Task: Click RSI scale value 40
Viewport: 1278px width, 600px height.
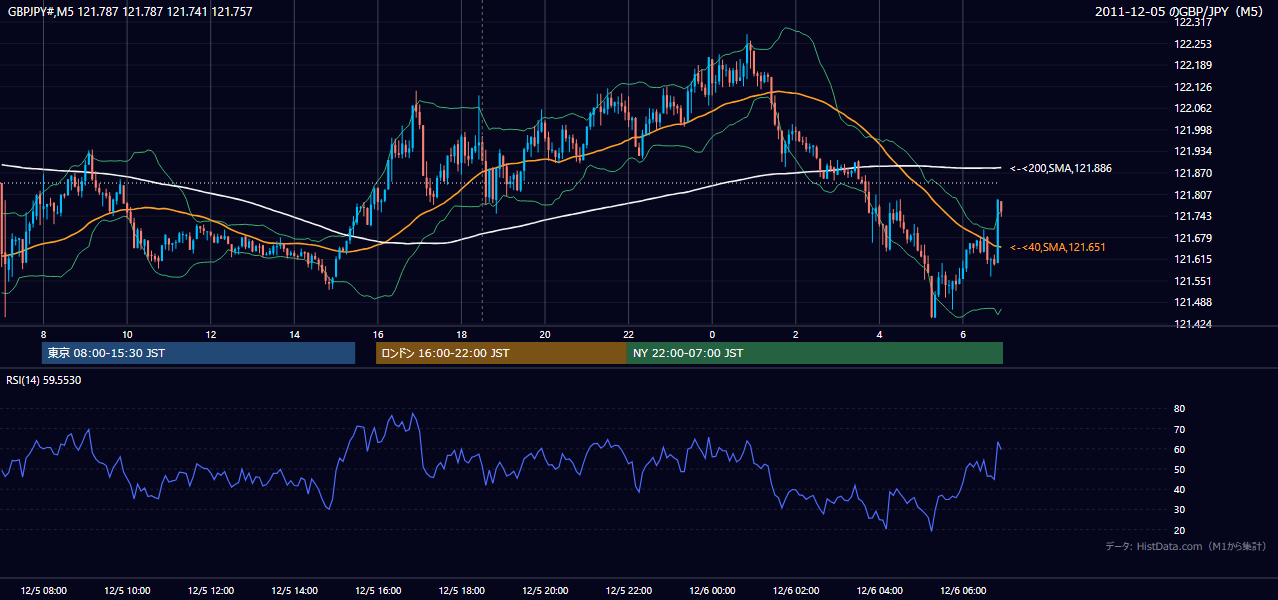Action: [x=1179, y=490]
